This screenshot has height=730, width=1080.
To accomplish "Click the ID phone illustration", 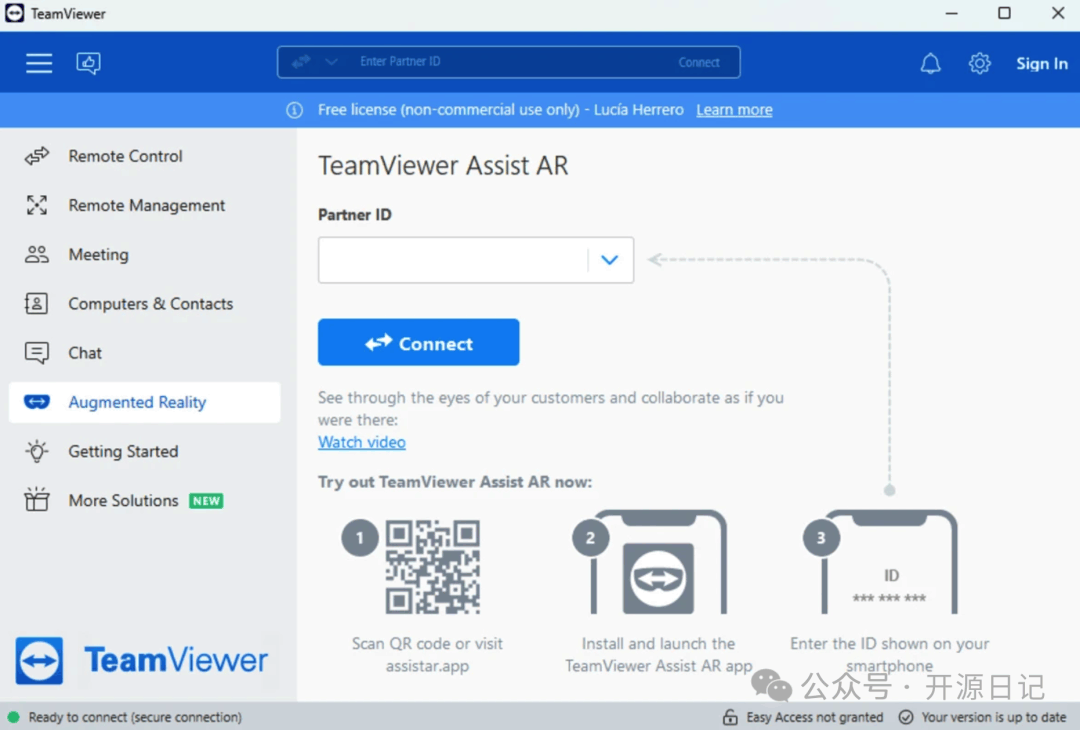I will (x=889, y=562).
